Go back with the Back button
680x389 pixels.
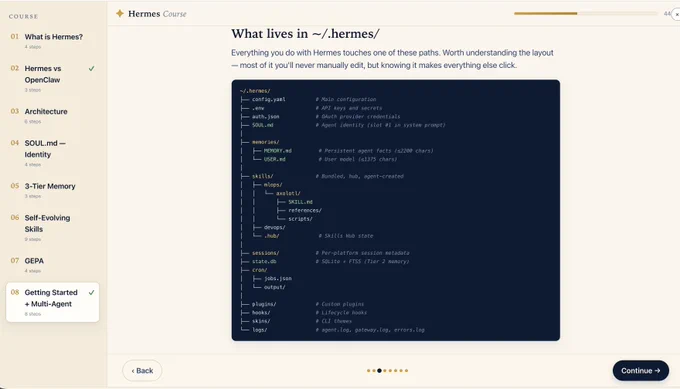click(x=142, y=371)
